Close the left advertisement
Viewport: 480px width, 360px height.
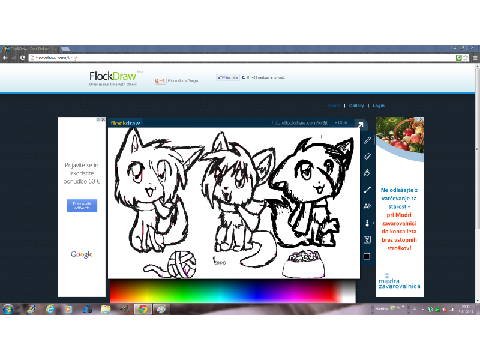(103, 119)
